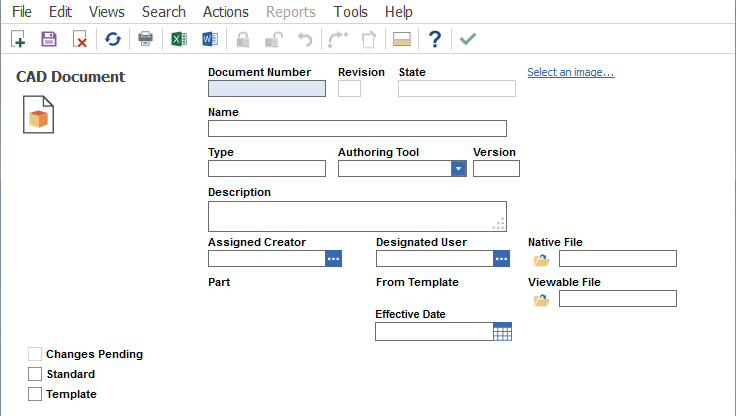Open the Actions menu
736x416 pixels.
pos(226,12)
